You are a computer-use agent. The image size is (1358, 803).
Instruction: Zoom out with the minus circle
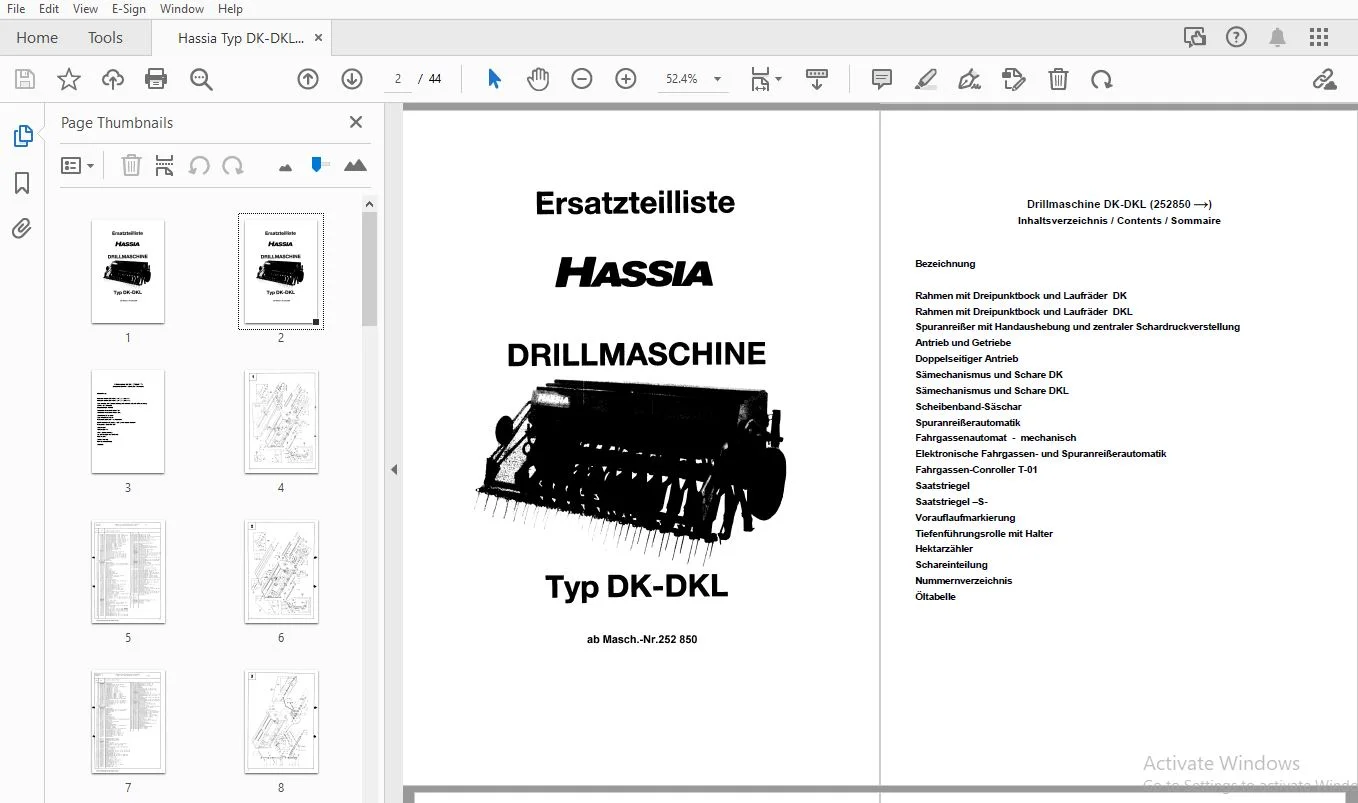582,79
